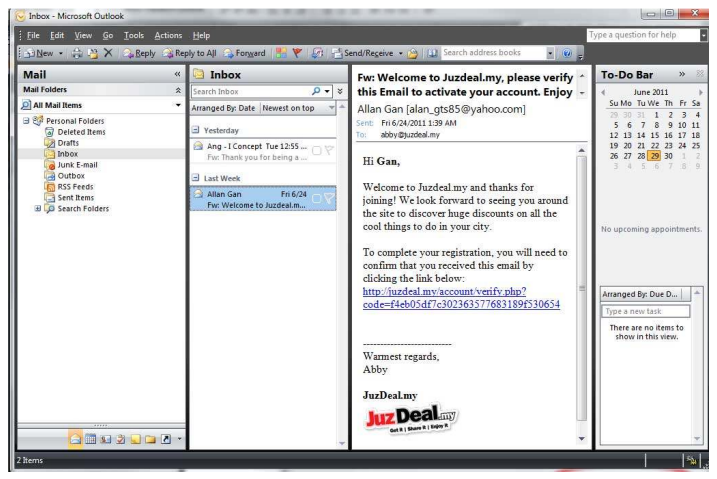Select June 30 in the calendar
The height and width of the screenshot is (479, 717).
(x=669, y=156)
